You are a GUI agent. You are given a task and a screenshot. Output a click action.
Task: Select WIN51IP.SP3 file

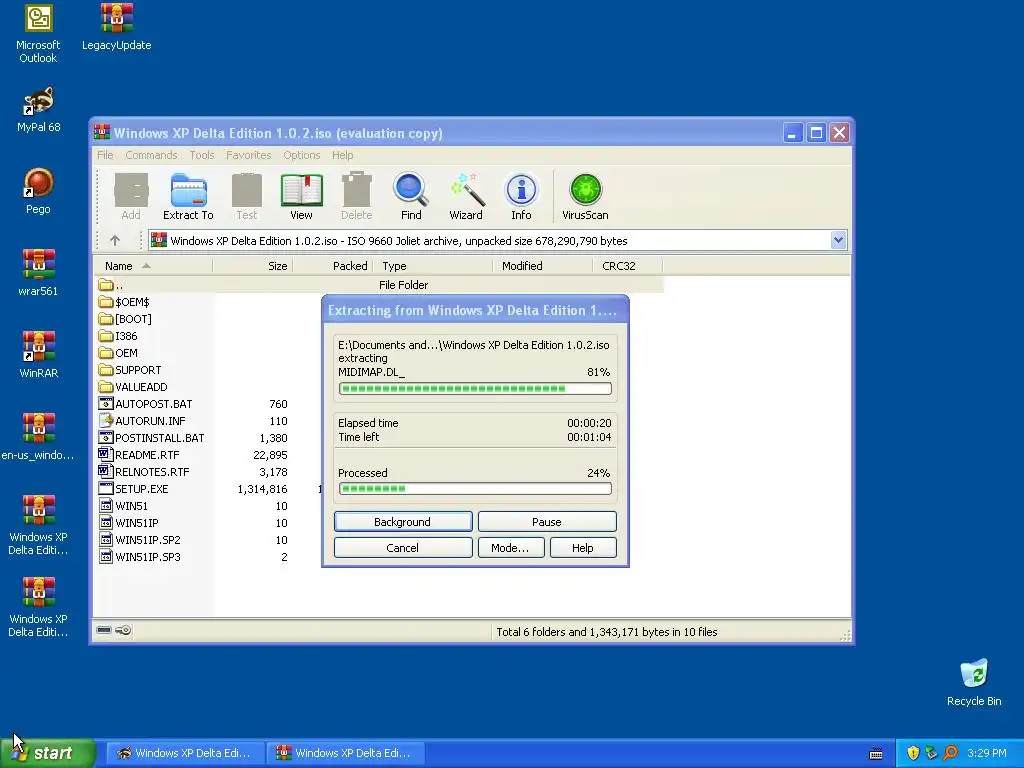(139, 556)
